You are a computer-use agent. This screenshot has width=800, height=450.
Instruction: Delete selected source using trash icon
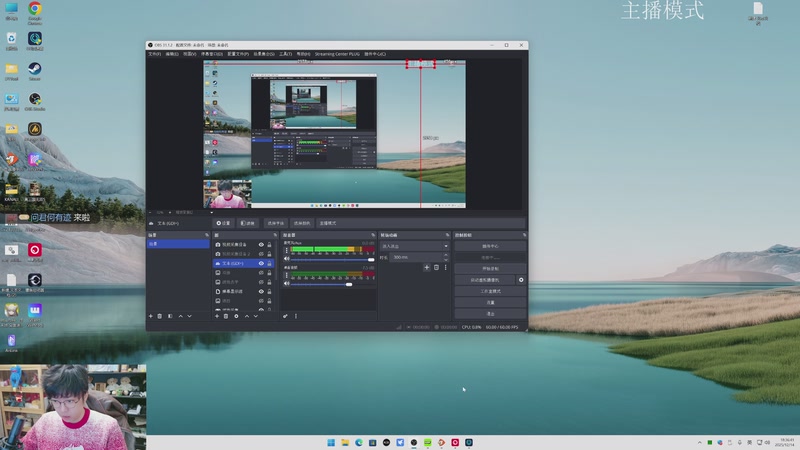[226, 316]
